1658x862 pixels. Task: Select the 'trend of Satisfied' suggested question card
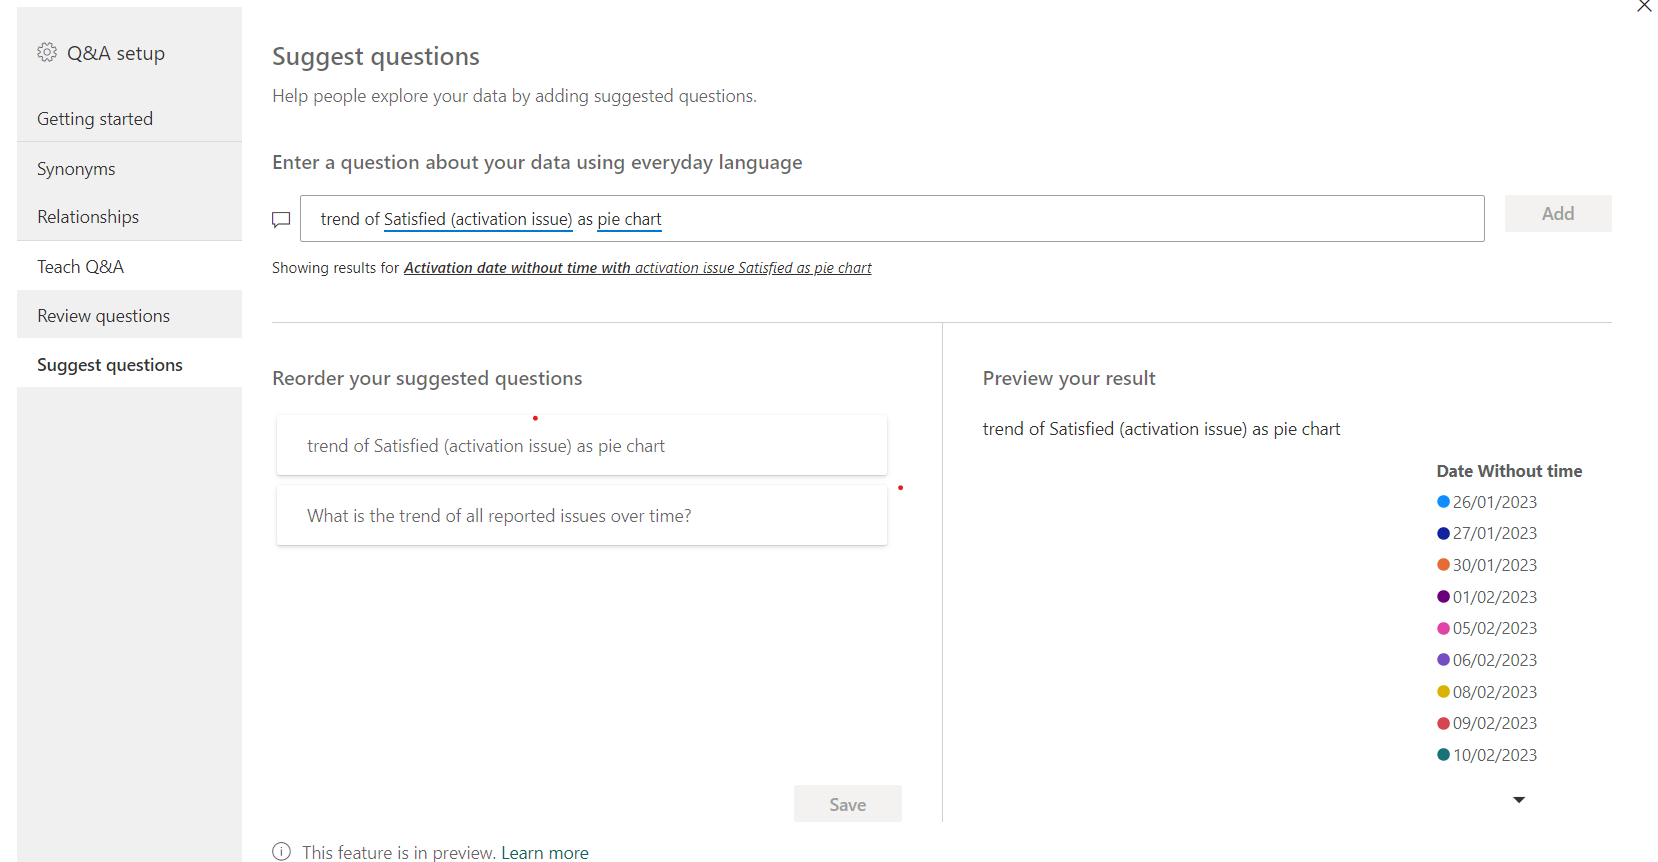(582, 446)
